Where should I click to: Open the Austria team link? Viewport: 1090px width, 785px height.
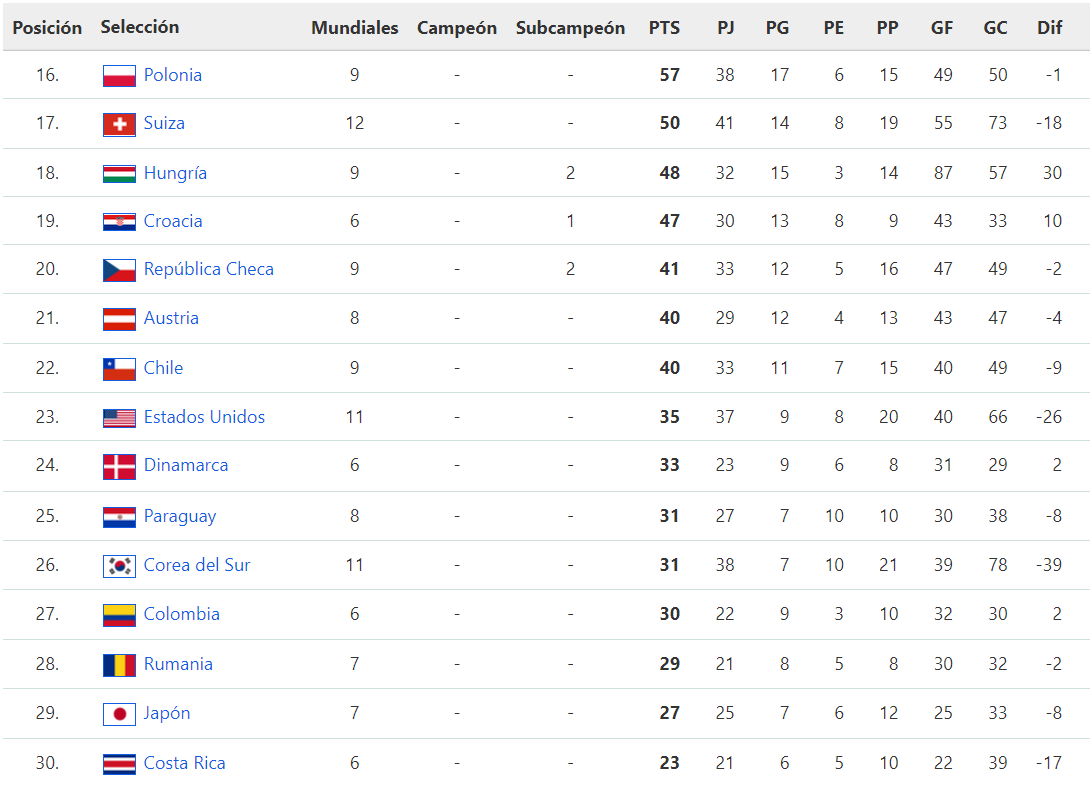pyautogui.click(x=171, y=318)
